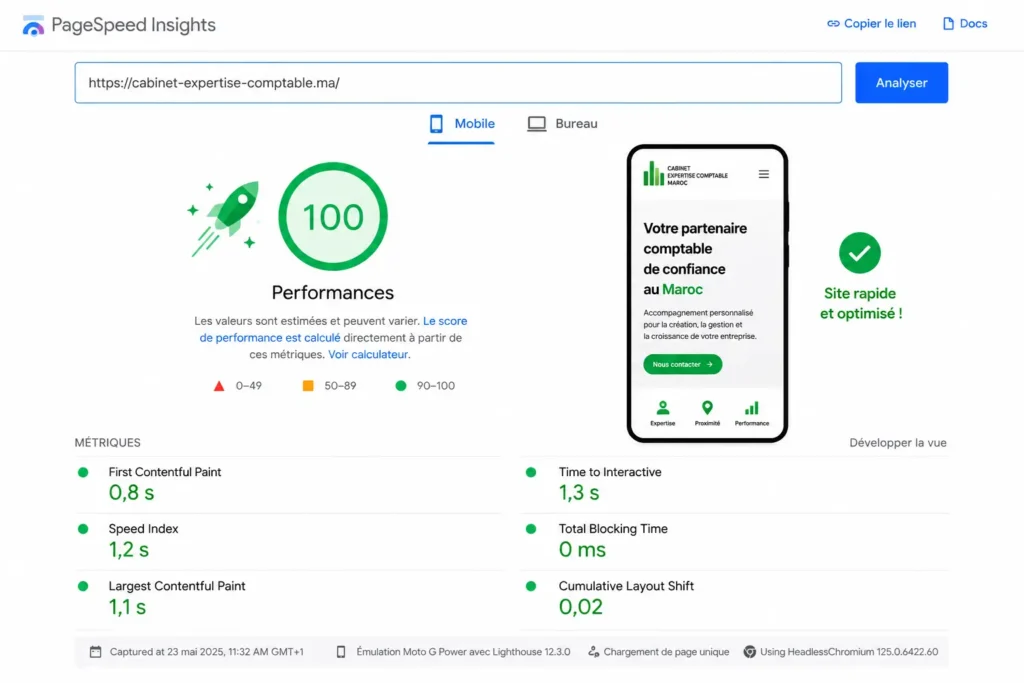This screenshot has width=1024, height=683.
Task: Click the 100 performance score gauge
Action: click(333, 217)
